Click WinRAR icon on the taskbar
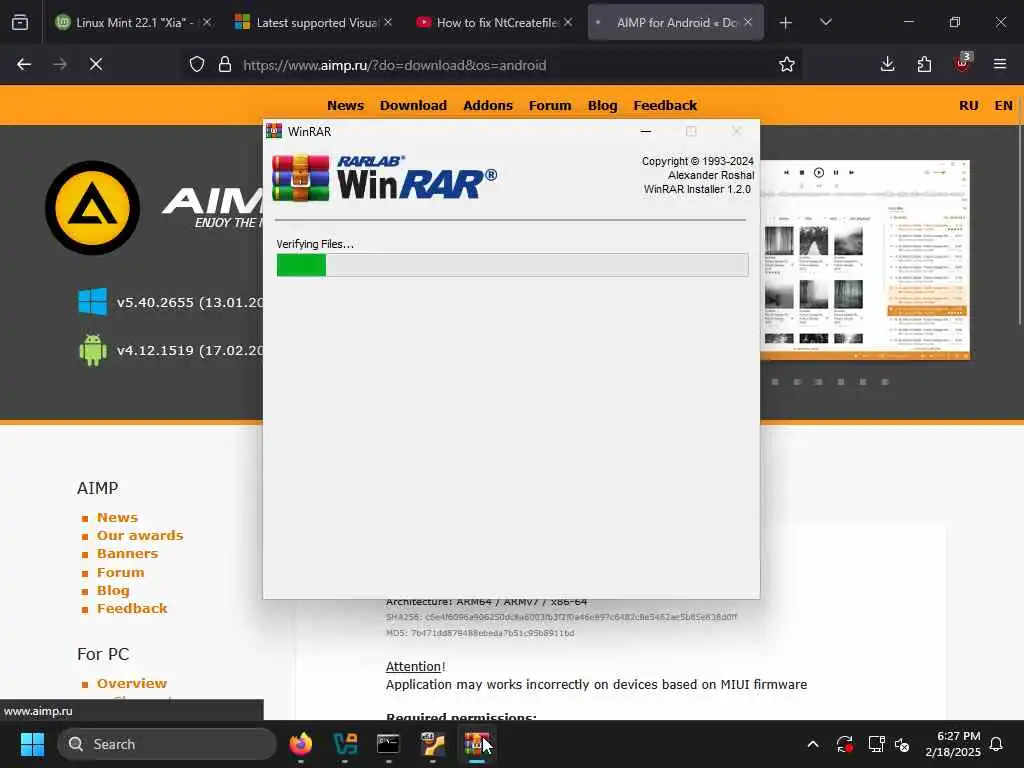The width and height of the screenshot is (1024, 768). [x=477, y=744]
